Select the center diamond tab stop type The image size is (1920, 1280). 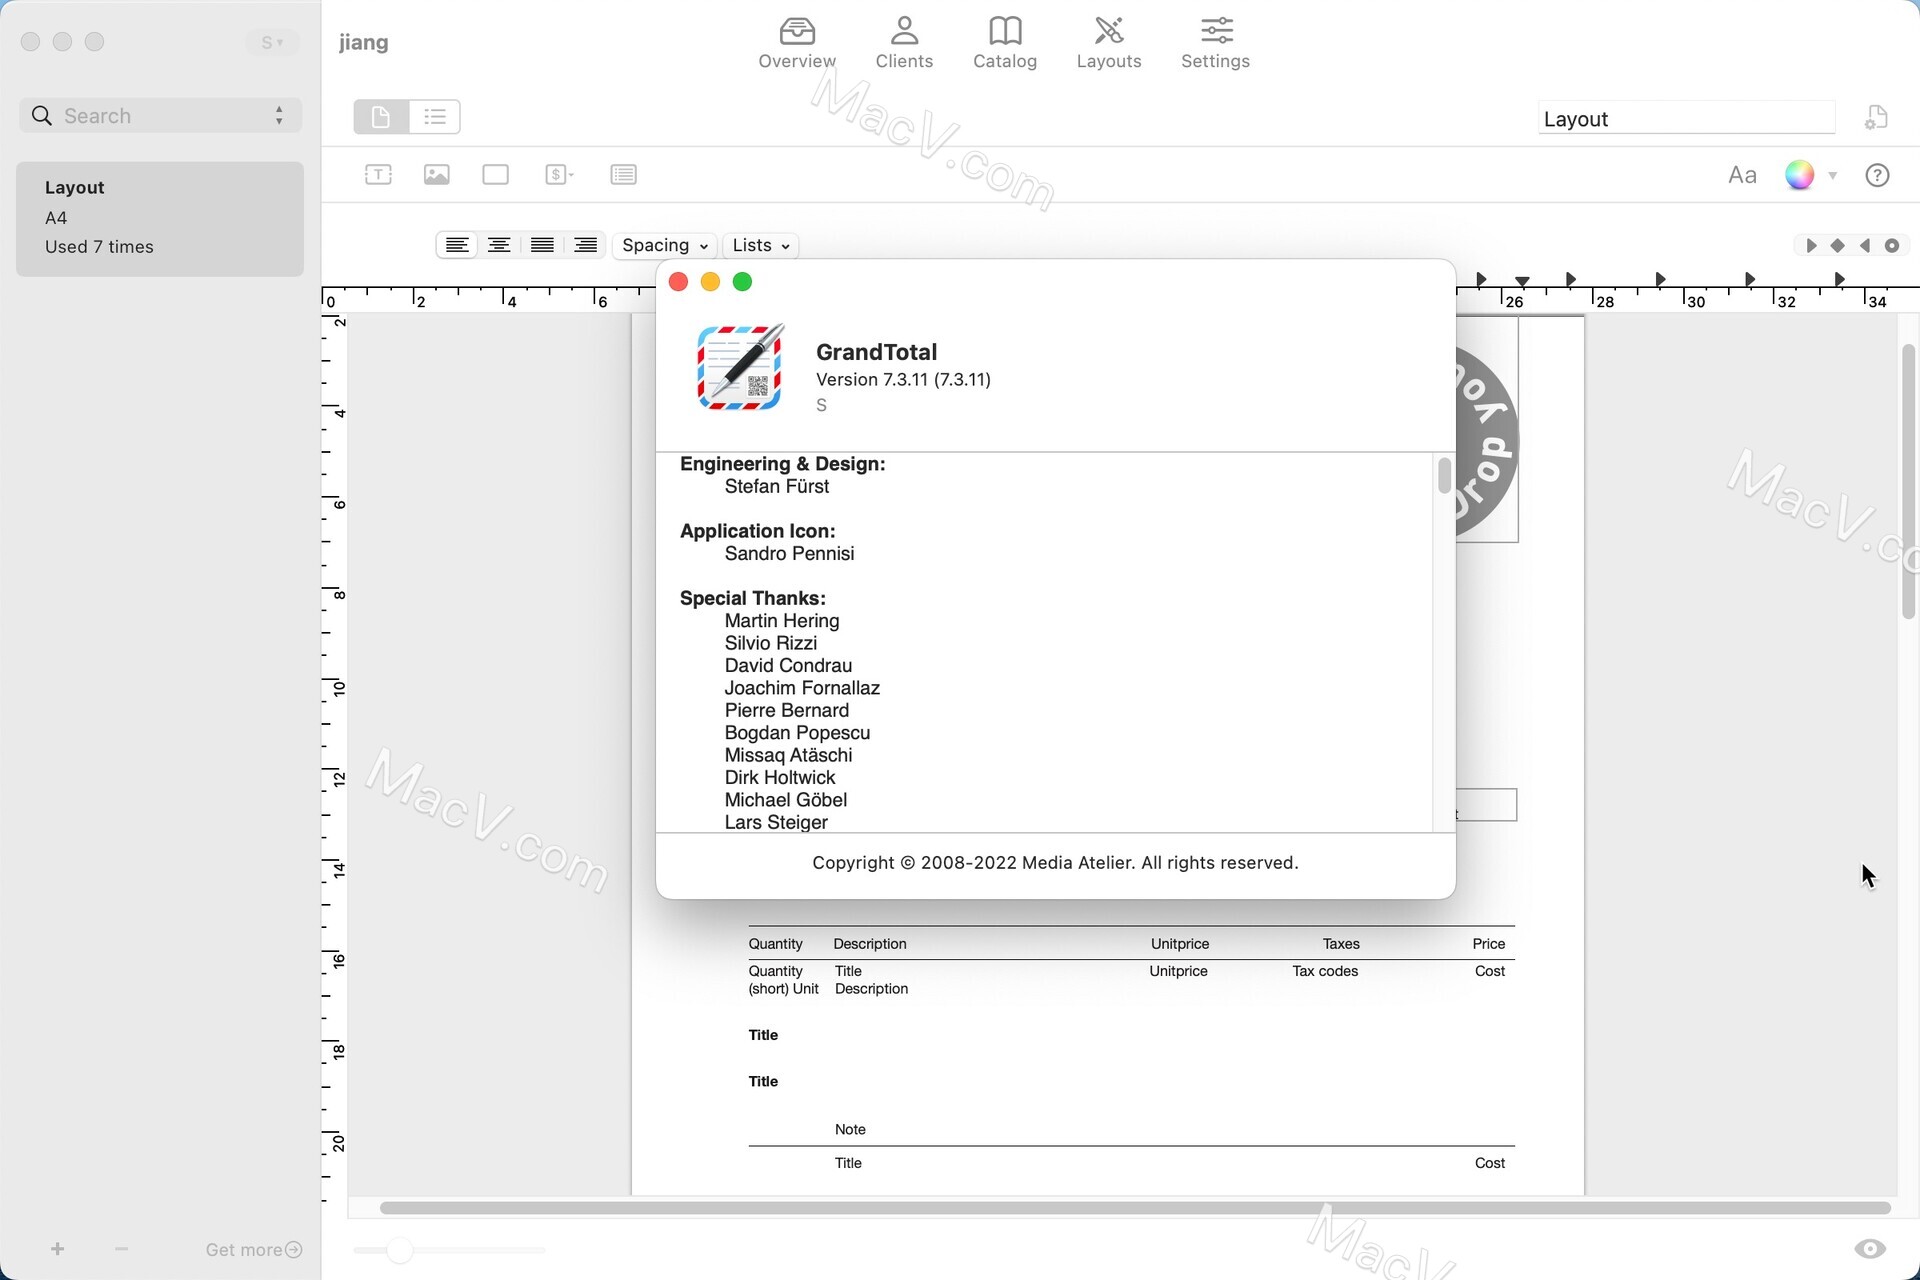click(1837, 245)
